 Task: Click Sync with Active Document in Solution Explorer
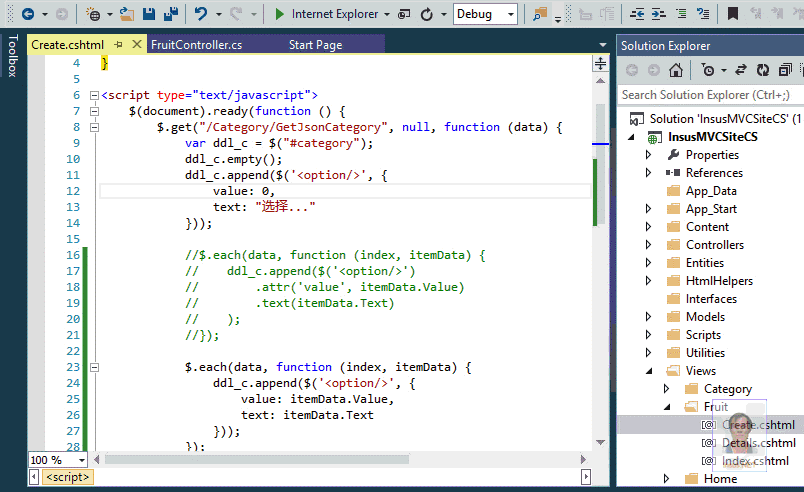click(x=740, y=70)
